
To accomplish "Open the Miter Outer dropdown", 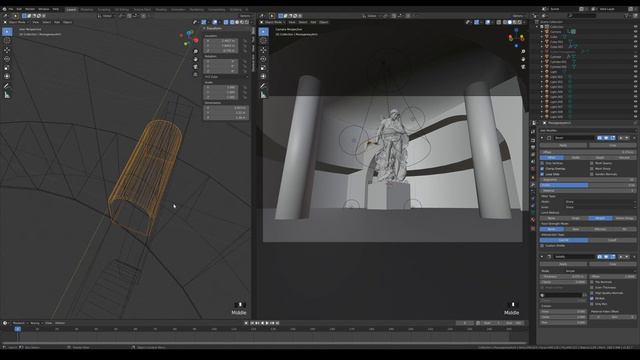I will tap(599, 202).
